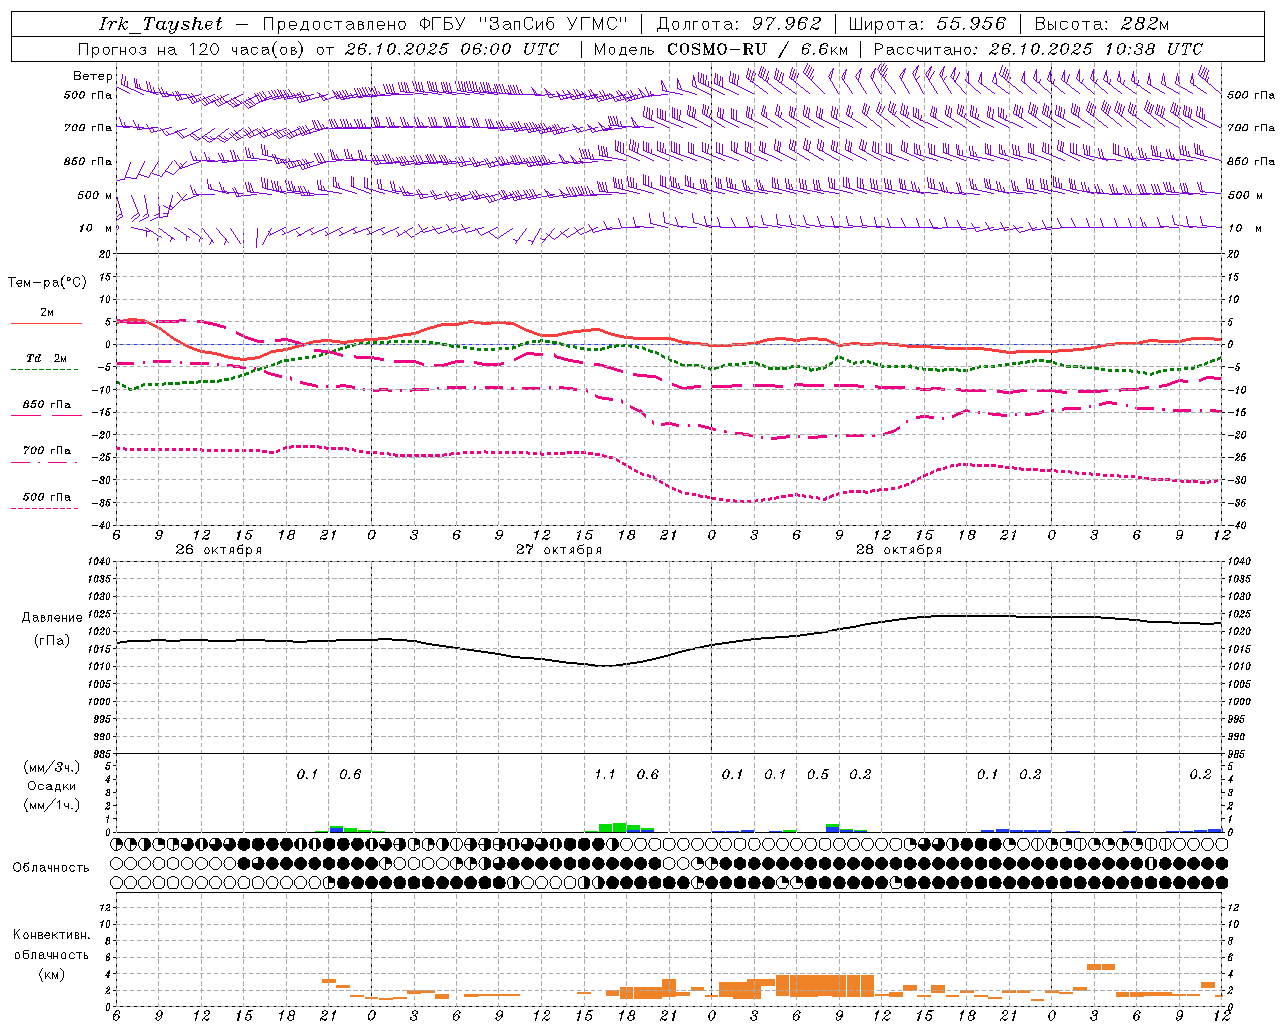The height and width of the screenshot is (1024, 1280).
Task: Click the 'Конвективн.' convective cloud label
Action: click(x=51, y=935)
